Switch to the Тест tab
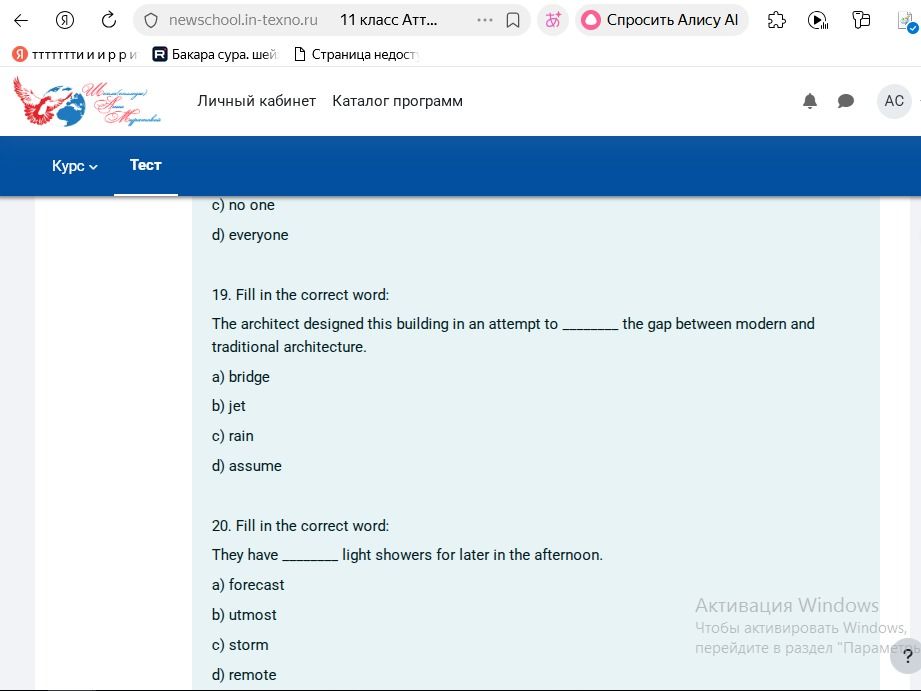Viewport: 921px width, 691px height. pyautogui.click(x=146, y=165)
